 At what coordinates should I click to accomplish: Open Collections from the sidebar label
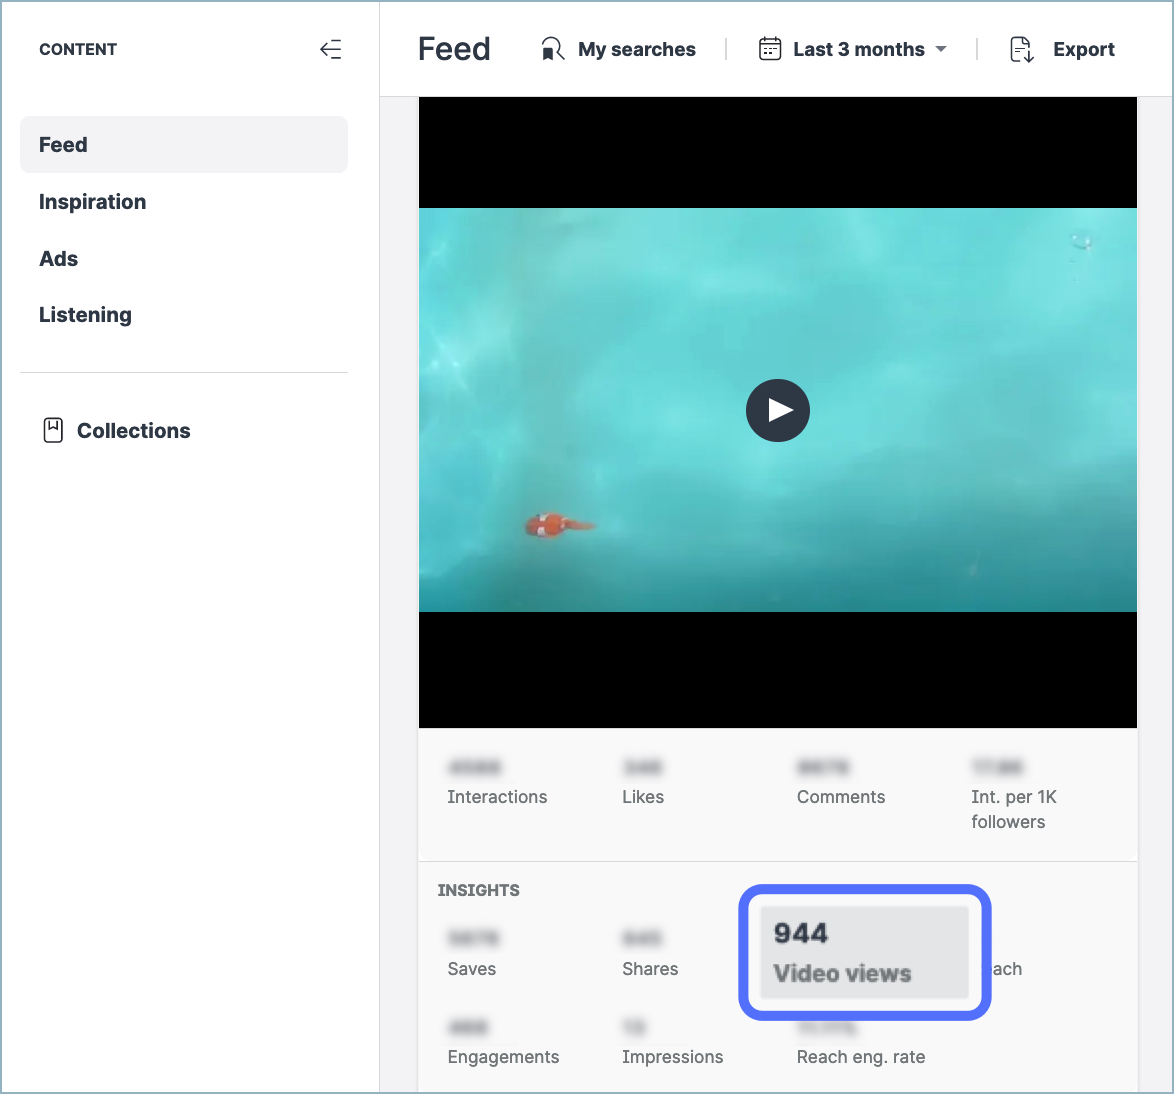(x=133, y=431)
